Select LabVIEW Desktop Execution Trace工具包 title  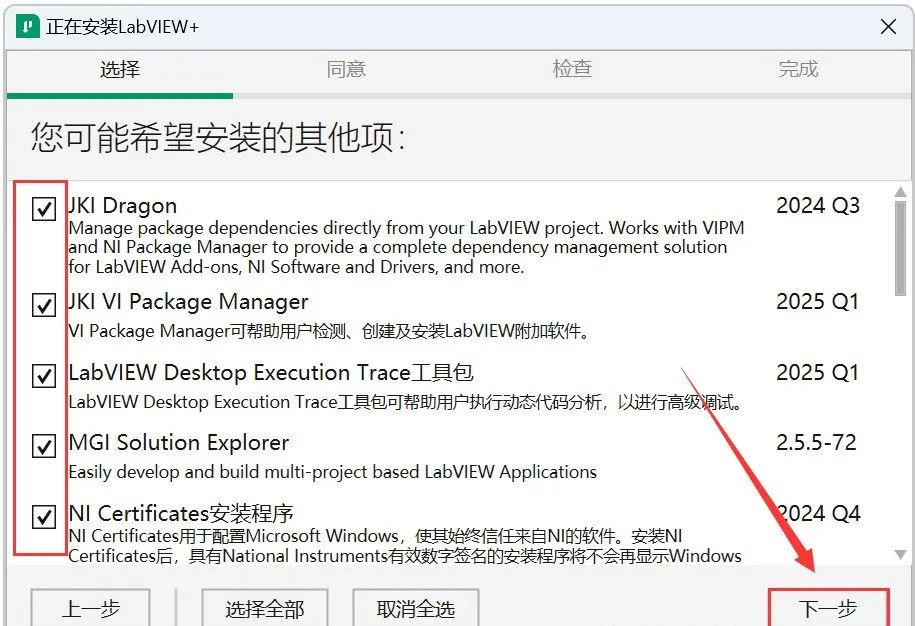pyautogui.click(x=271, y=373)
